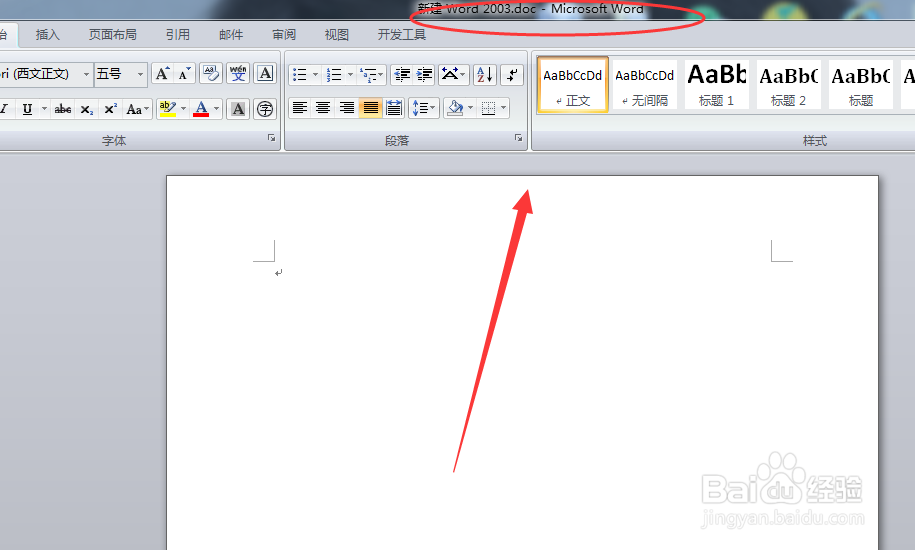Apply the 标题 style

coord(861,85)
